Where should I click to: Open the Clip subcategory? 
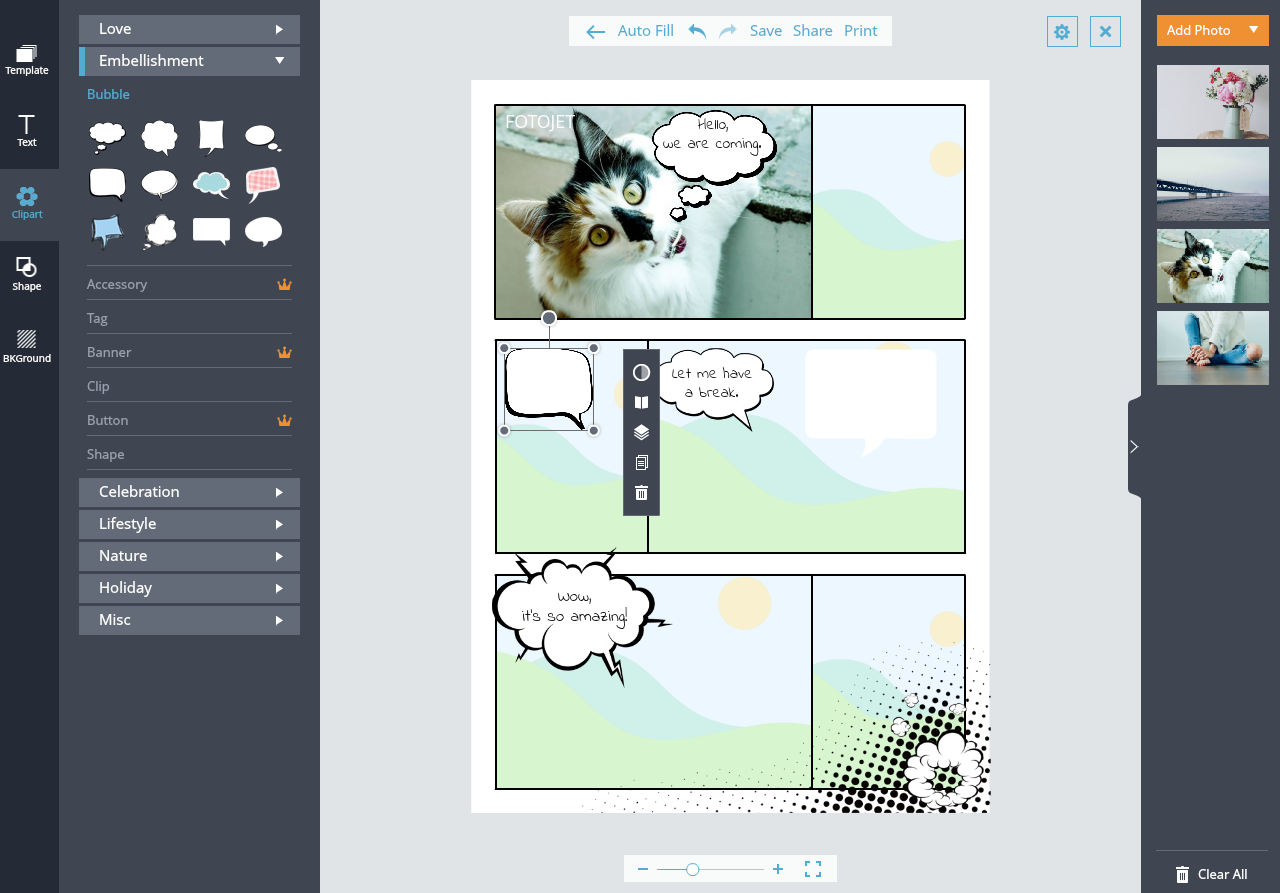(189, 386)
